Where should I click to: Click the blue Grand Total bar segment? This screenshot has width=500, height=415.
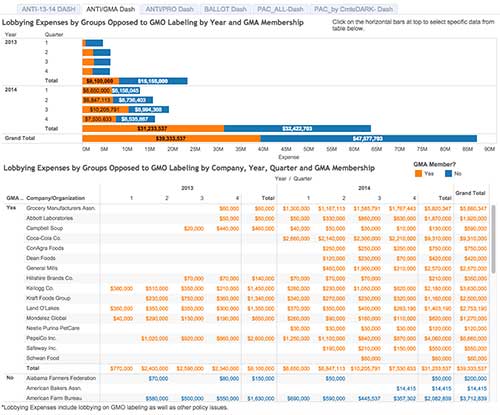point(369,138)
